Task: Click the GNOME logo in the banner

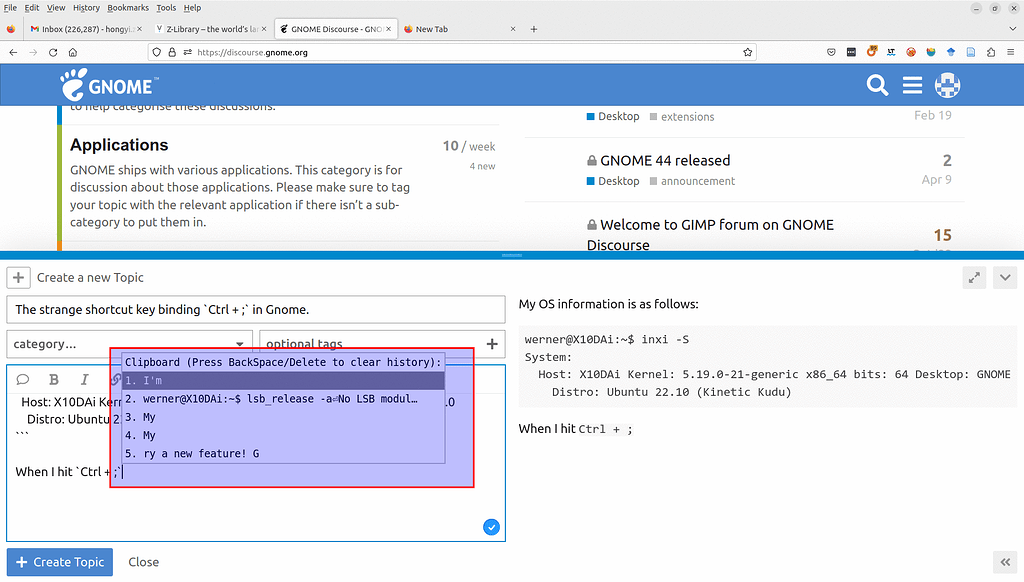Action: (x=108, y=85)
